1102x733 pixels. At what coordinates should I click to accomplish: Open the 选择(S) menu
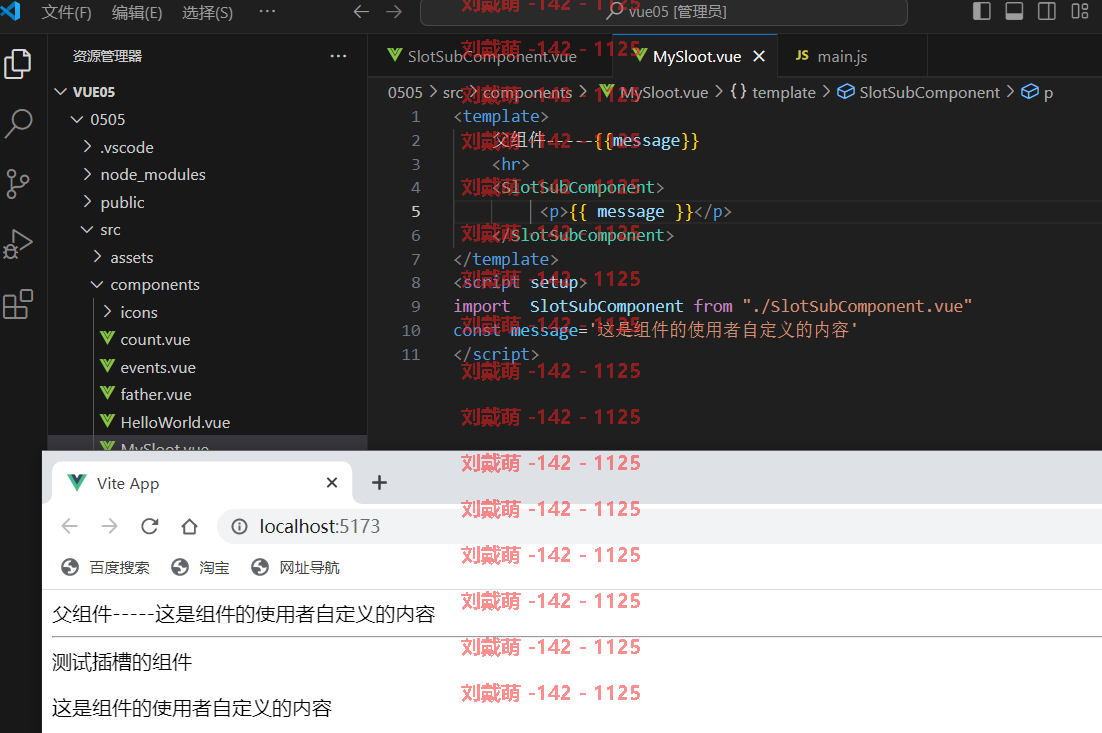[207, 12]
